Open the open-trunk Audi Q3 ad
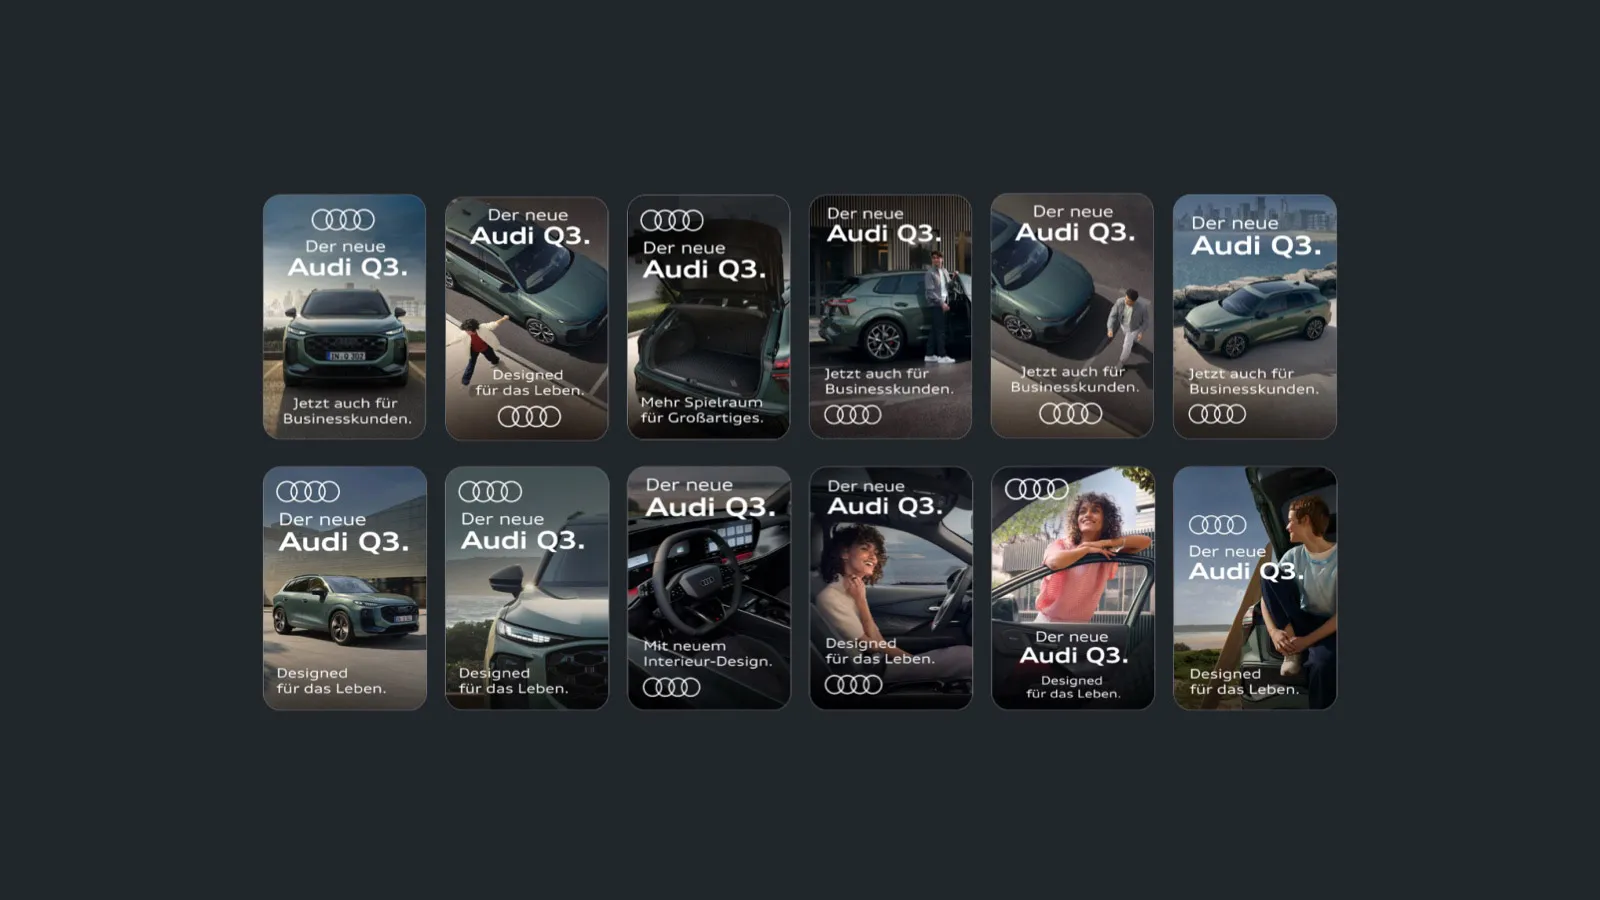The width and height of the screenshot is (1600, 900). (708, 317)
